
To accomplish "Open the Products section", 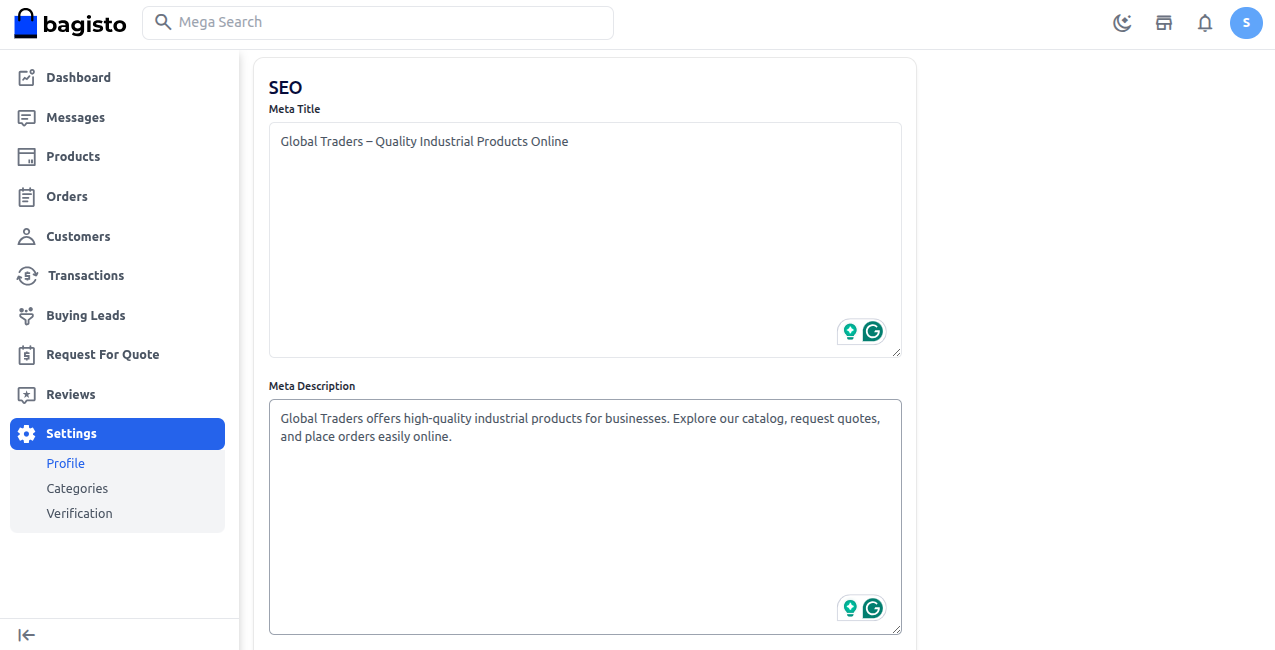I will tap(73, 157).
